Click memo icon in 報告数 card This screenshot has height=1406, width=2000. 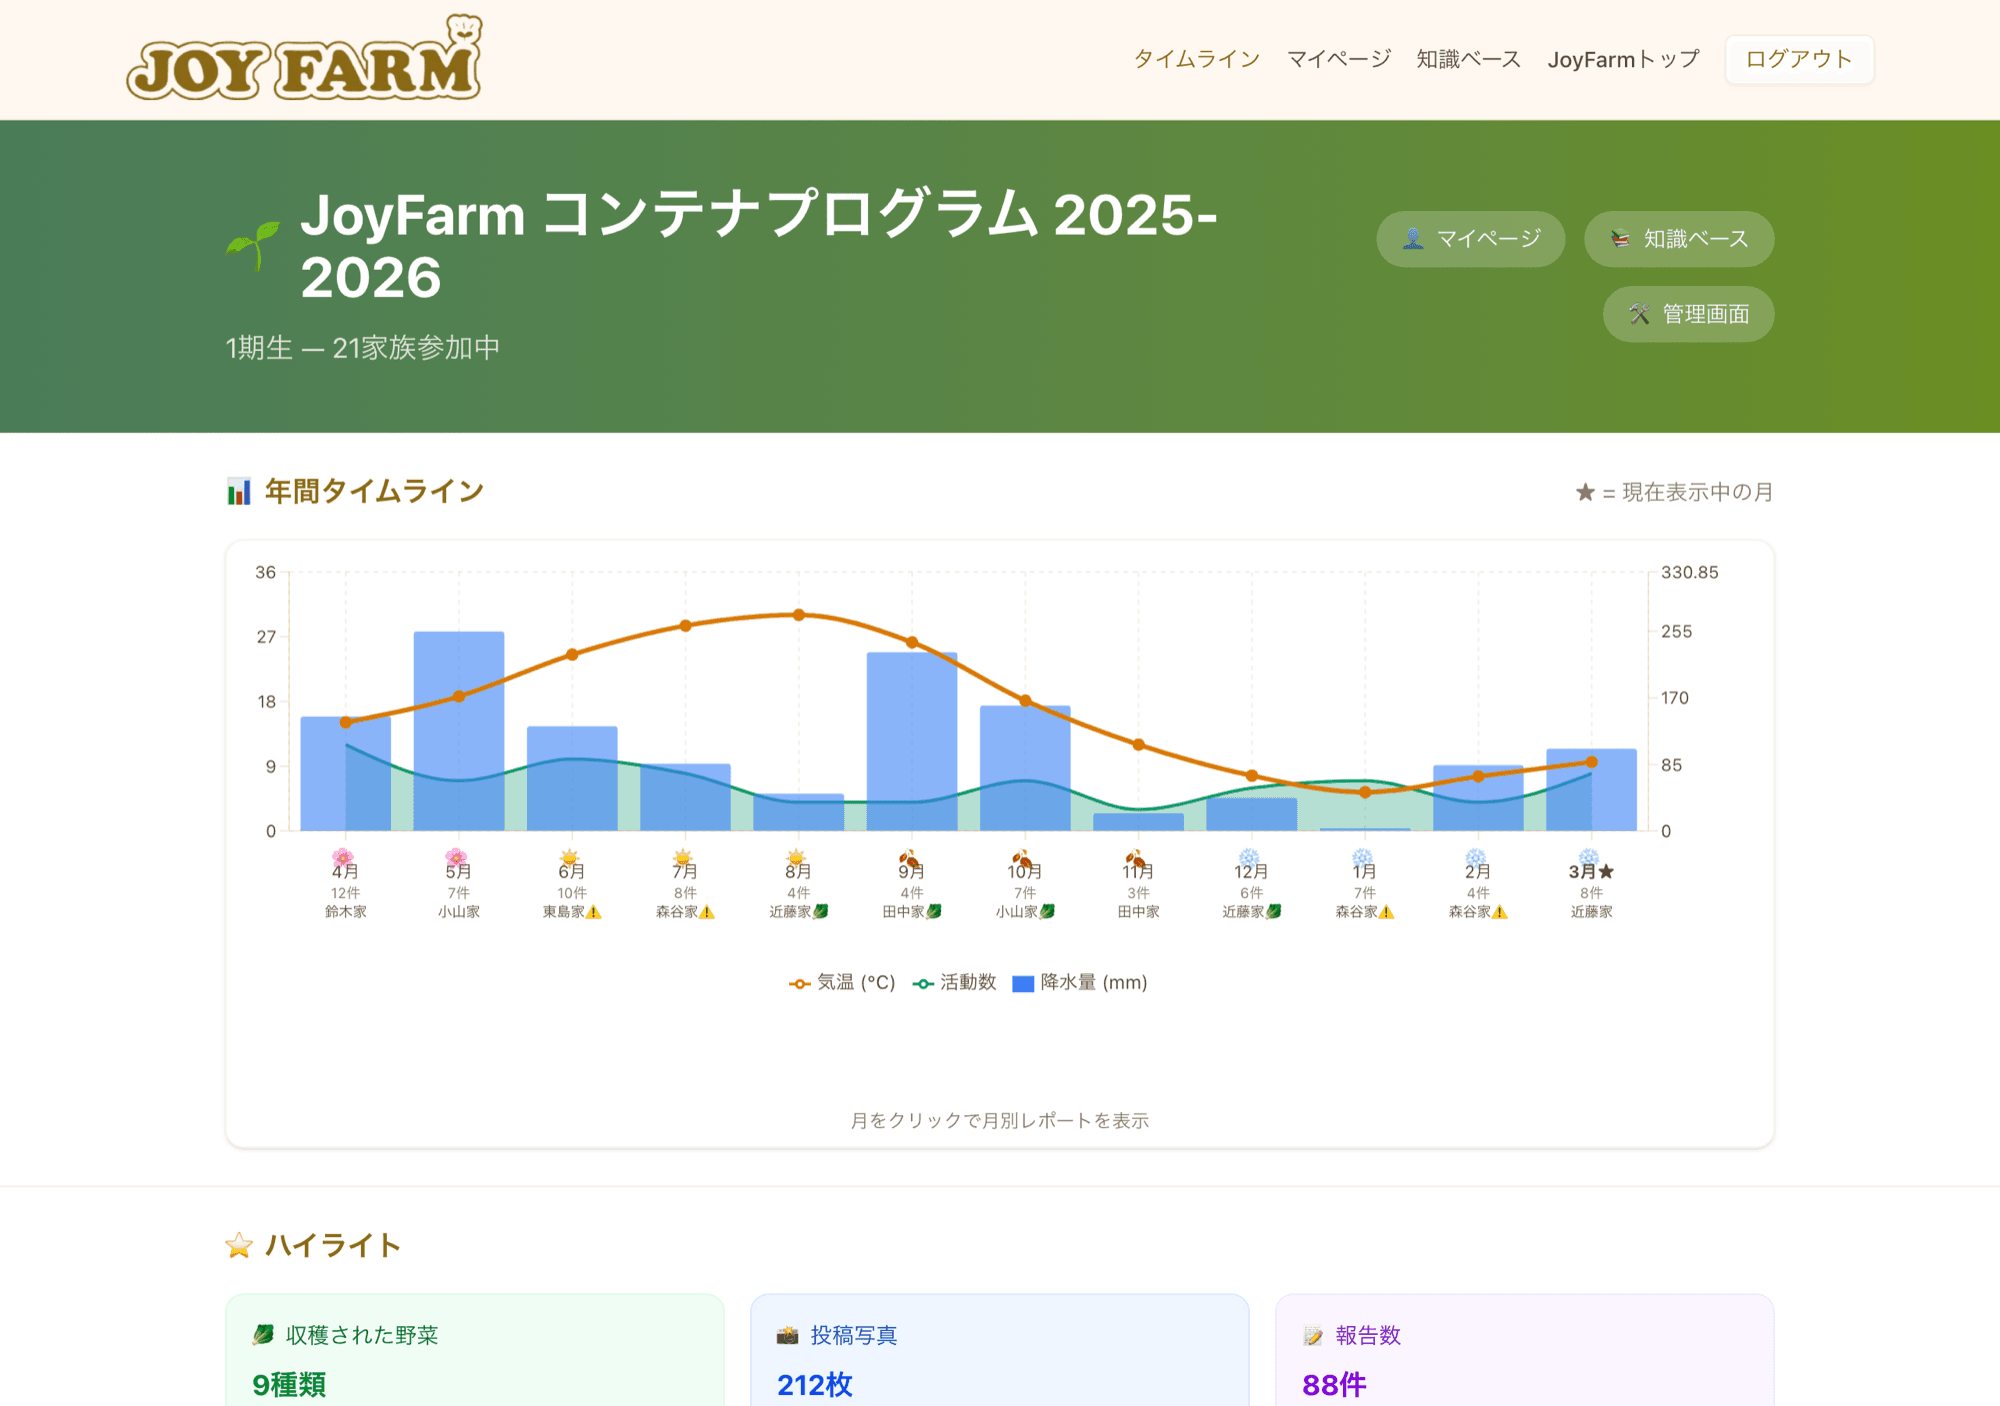[1313, 1335]
